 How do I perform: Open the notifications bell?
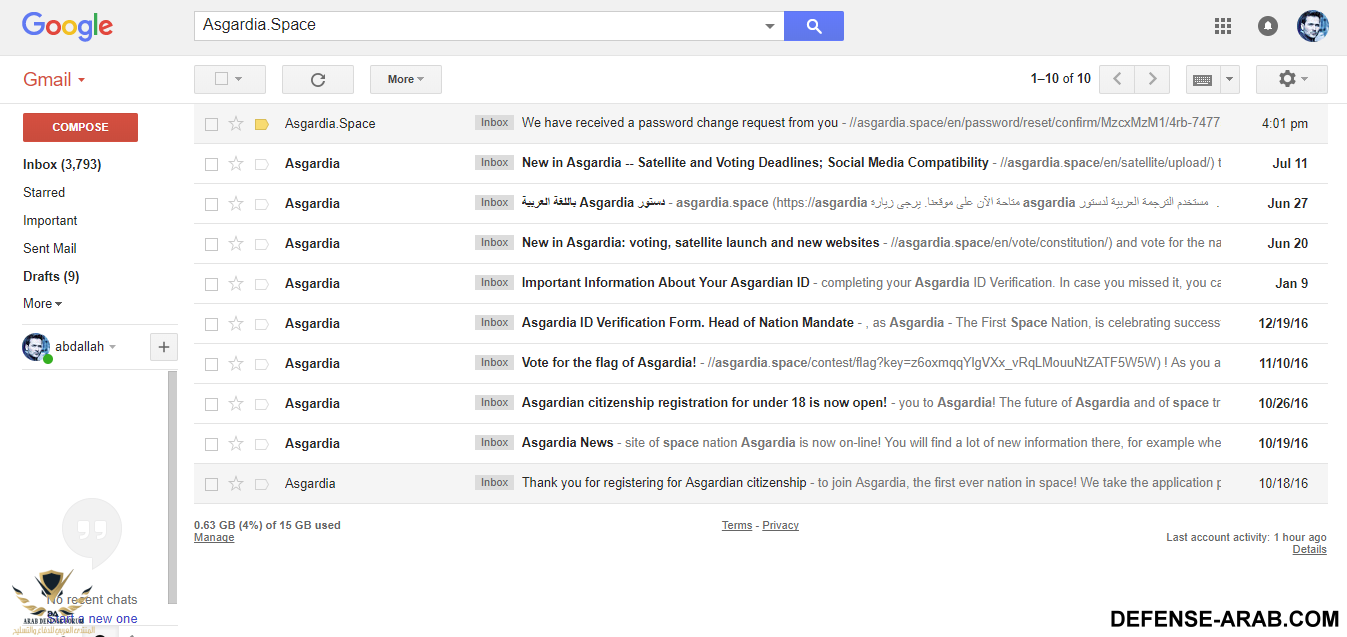point(1268,26)
